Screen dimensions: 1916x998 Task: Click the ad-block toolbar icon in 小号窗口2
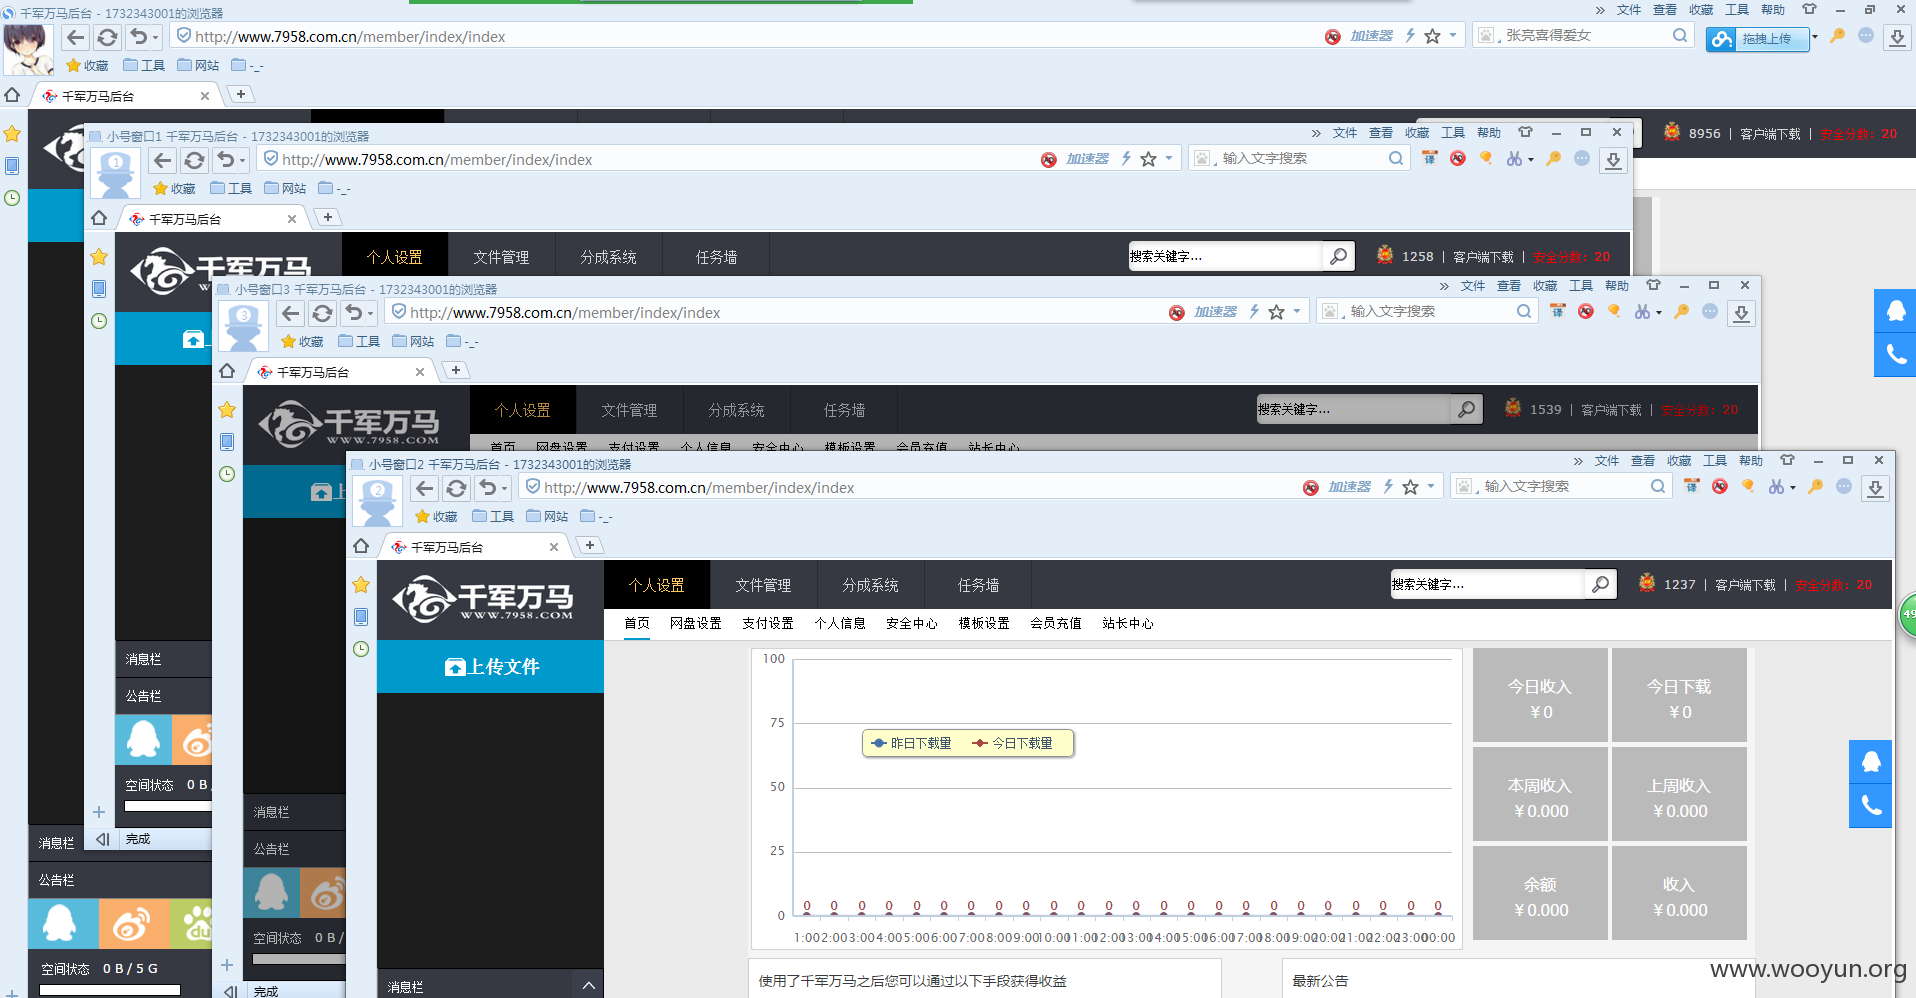(1720, 486)
